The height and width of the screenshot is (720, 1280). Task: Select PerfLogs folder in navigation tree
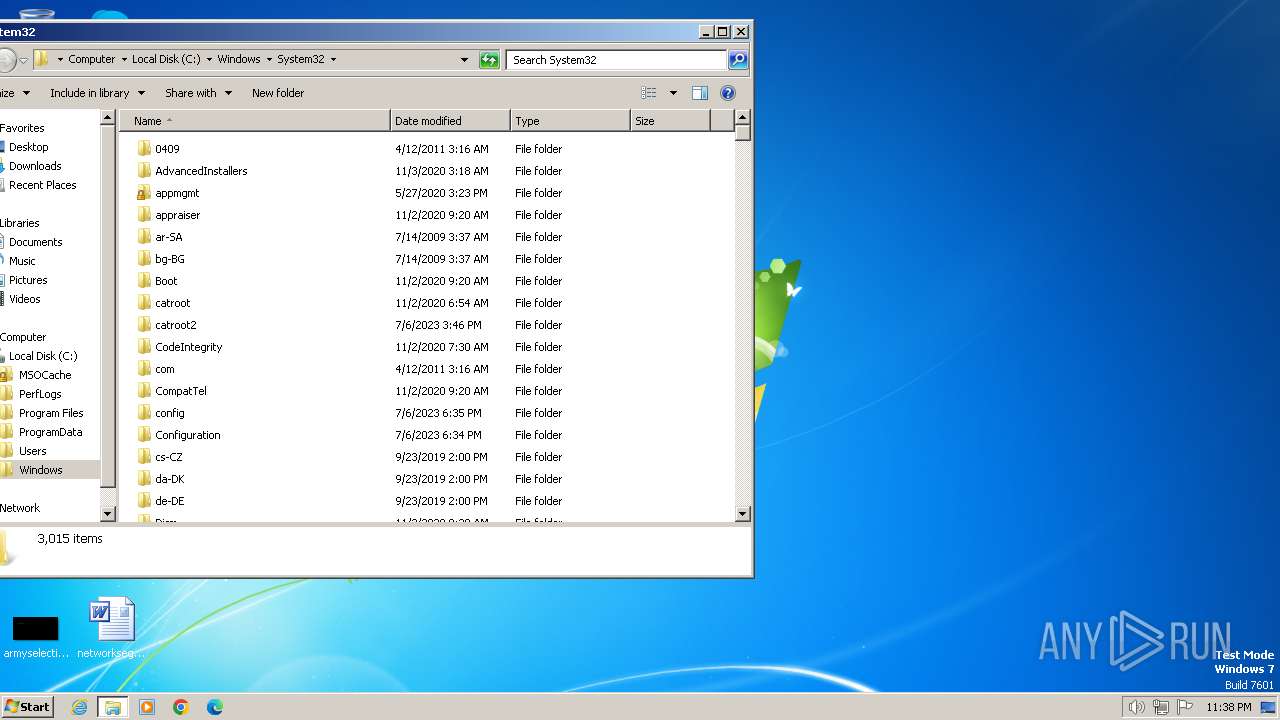[40, 394]
